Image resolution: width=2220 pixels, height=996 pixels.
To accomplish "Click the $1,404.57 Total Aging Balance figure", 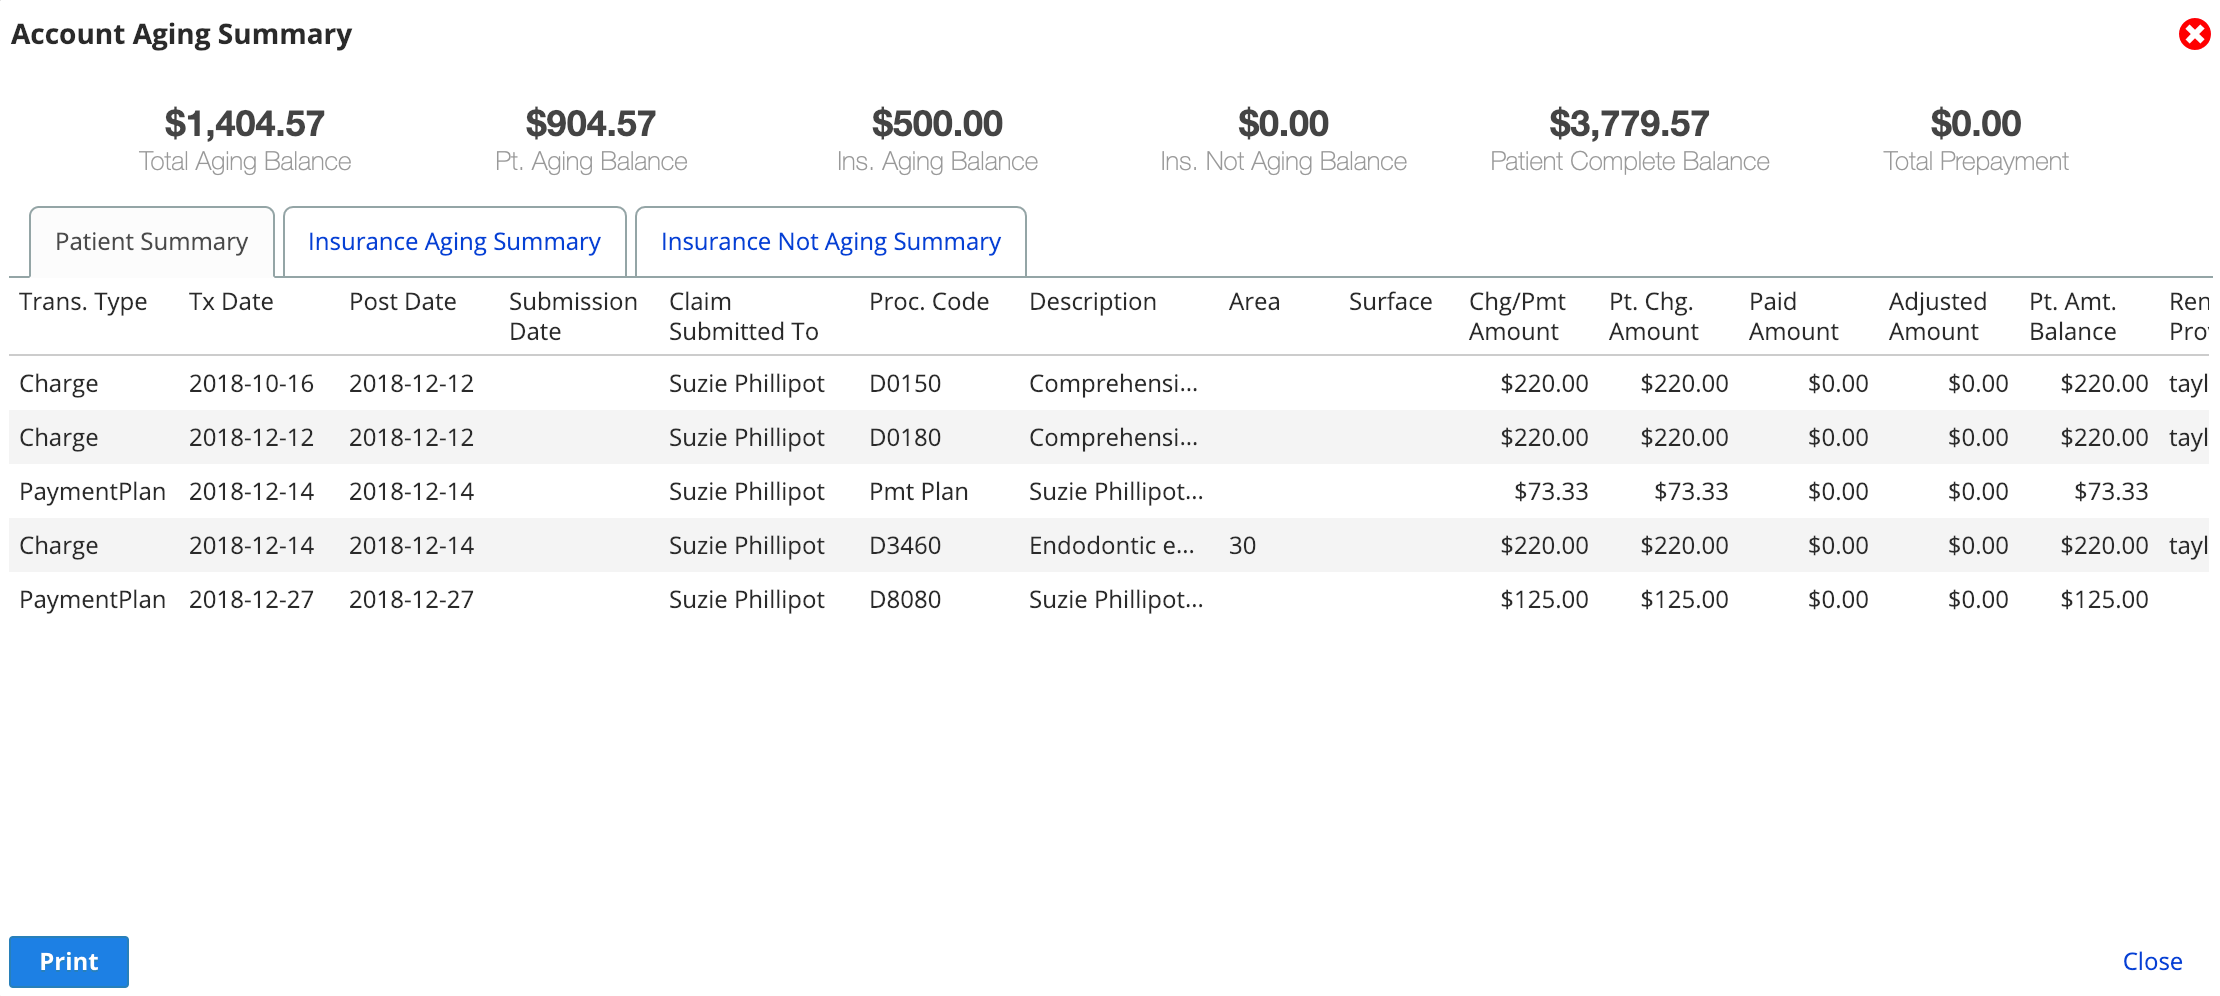I will [245, 124].
